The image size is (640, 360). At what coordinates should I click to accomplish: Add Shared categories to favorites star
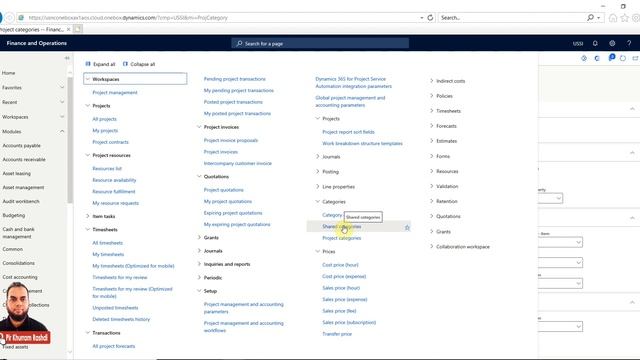pyautogui.click(x=407, y=228)
